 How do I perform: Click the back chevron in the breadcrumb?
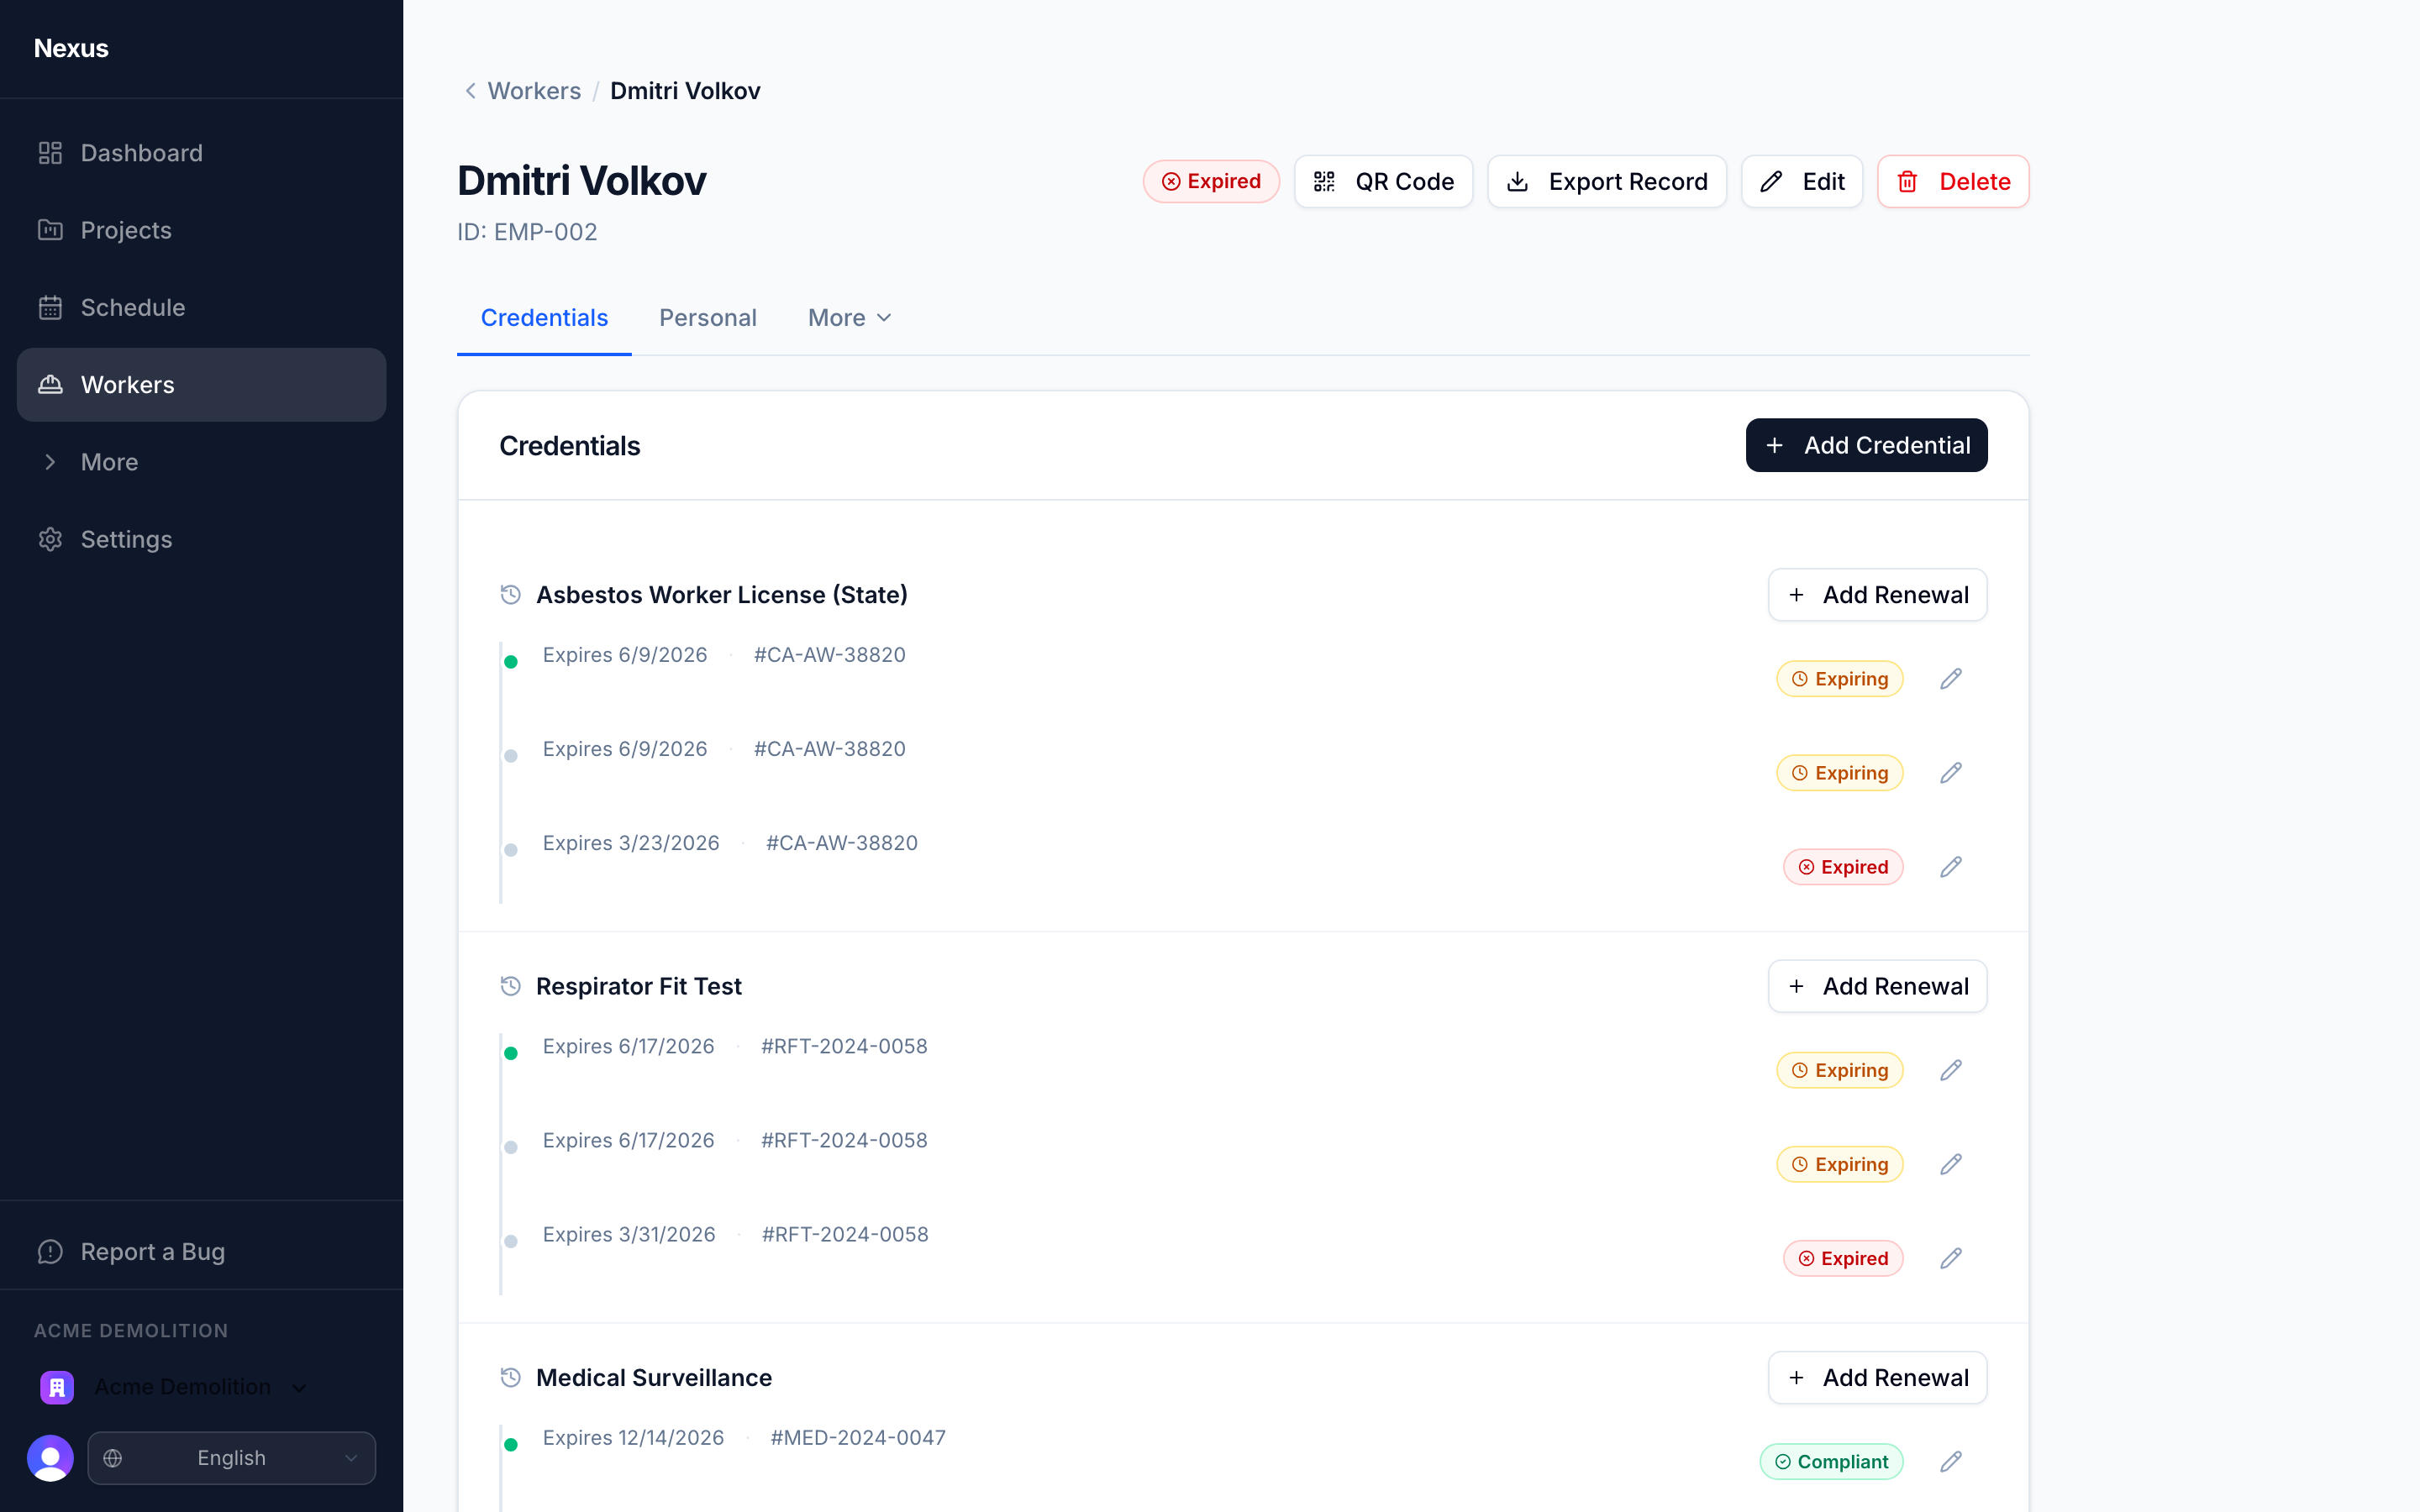[470, 91]
